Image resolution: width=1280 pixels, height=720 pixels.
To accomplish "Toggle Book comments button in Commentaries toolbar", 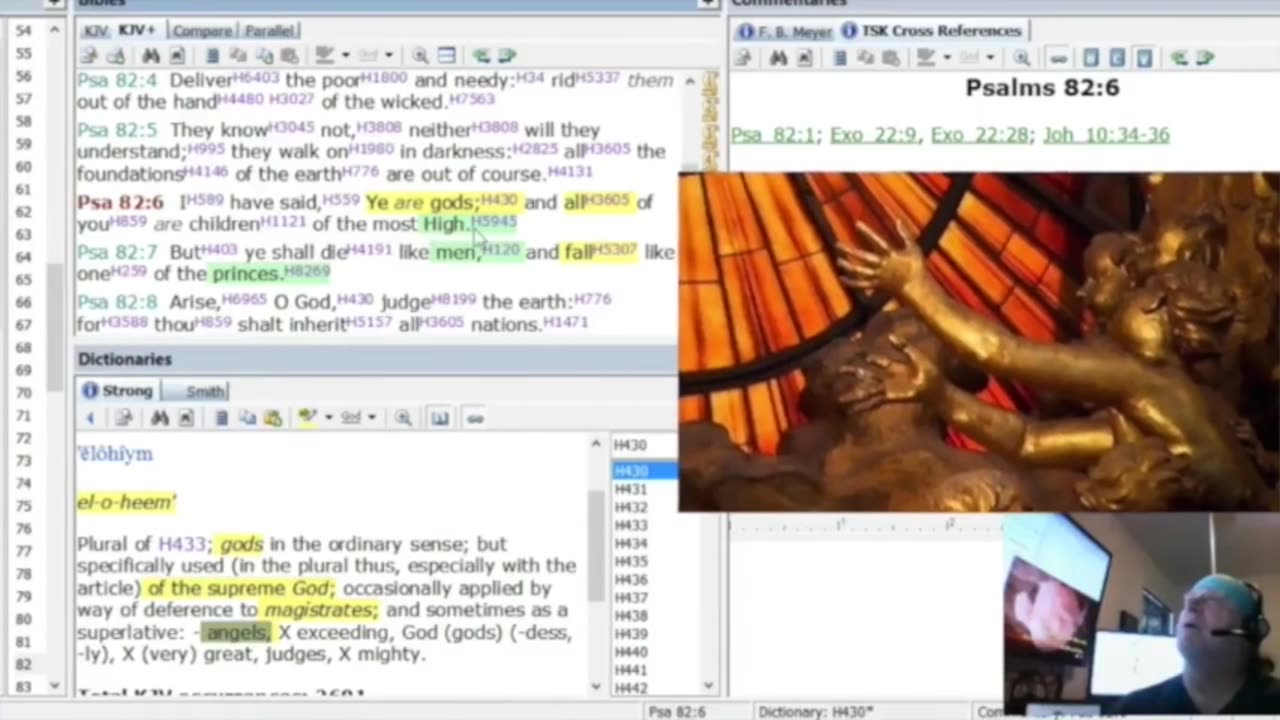I will pos(1091,58).
